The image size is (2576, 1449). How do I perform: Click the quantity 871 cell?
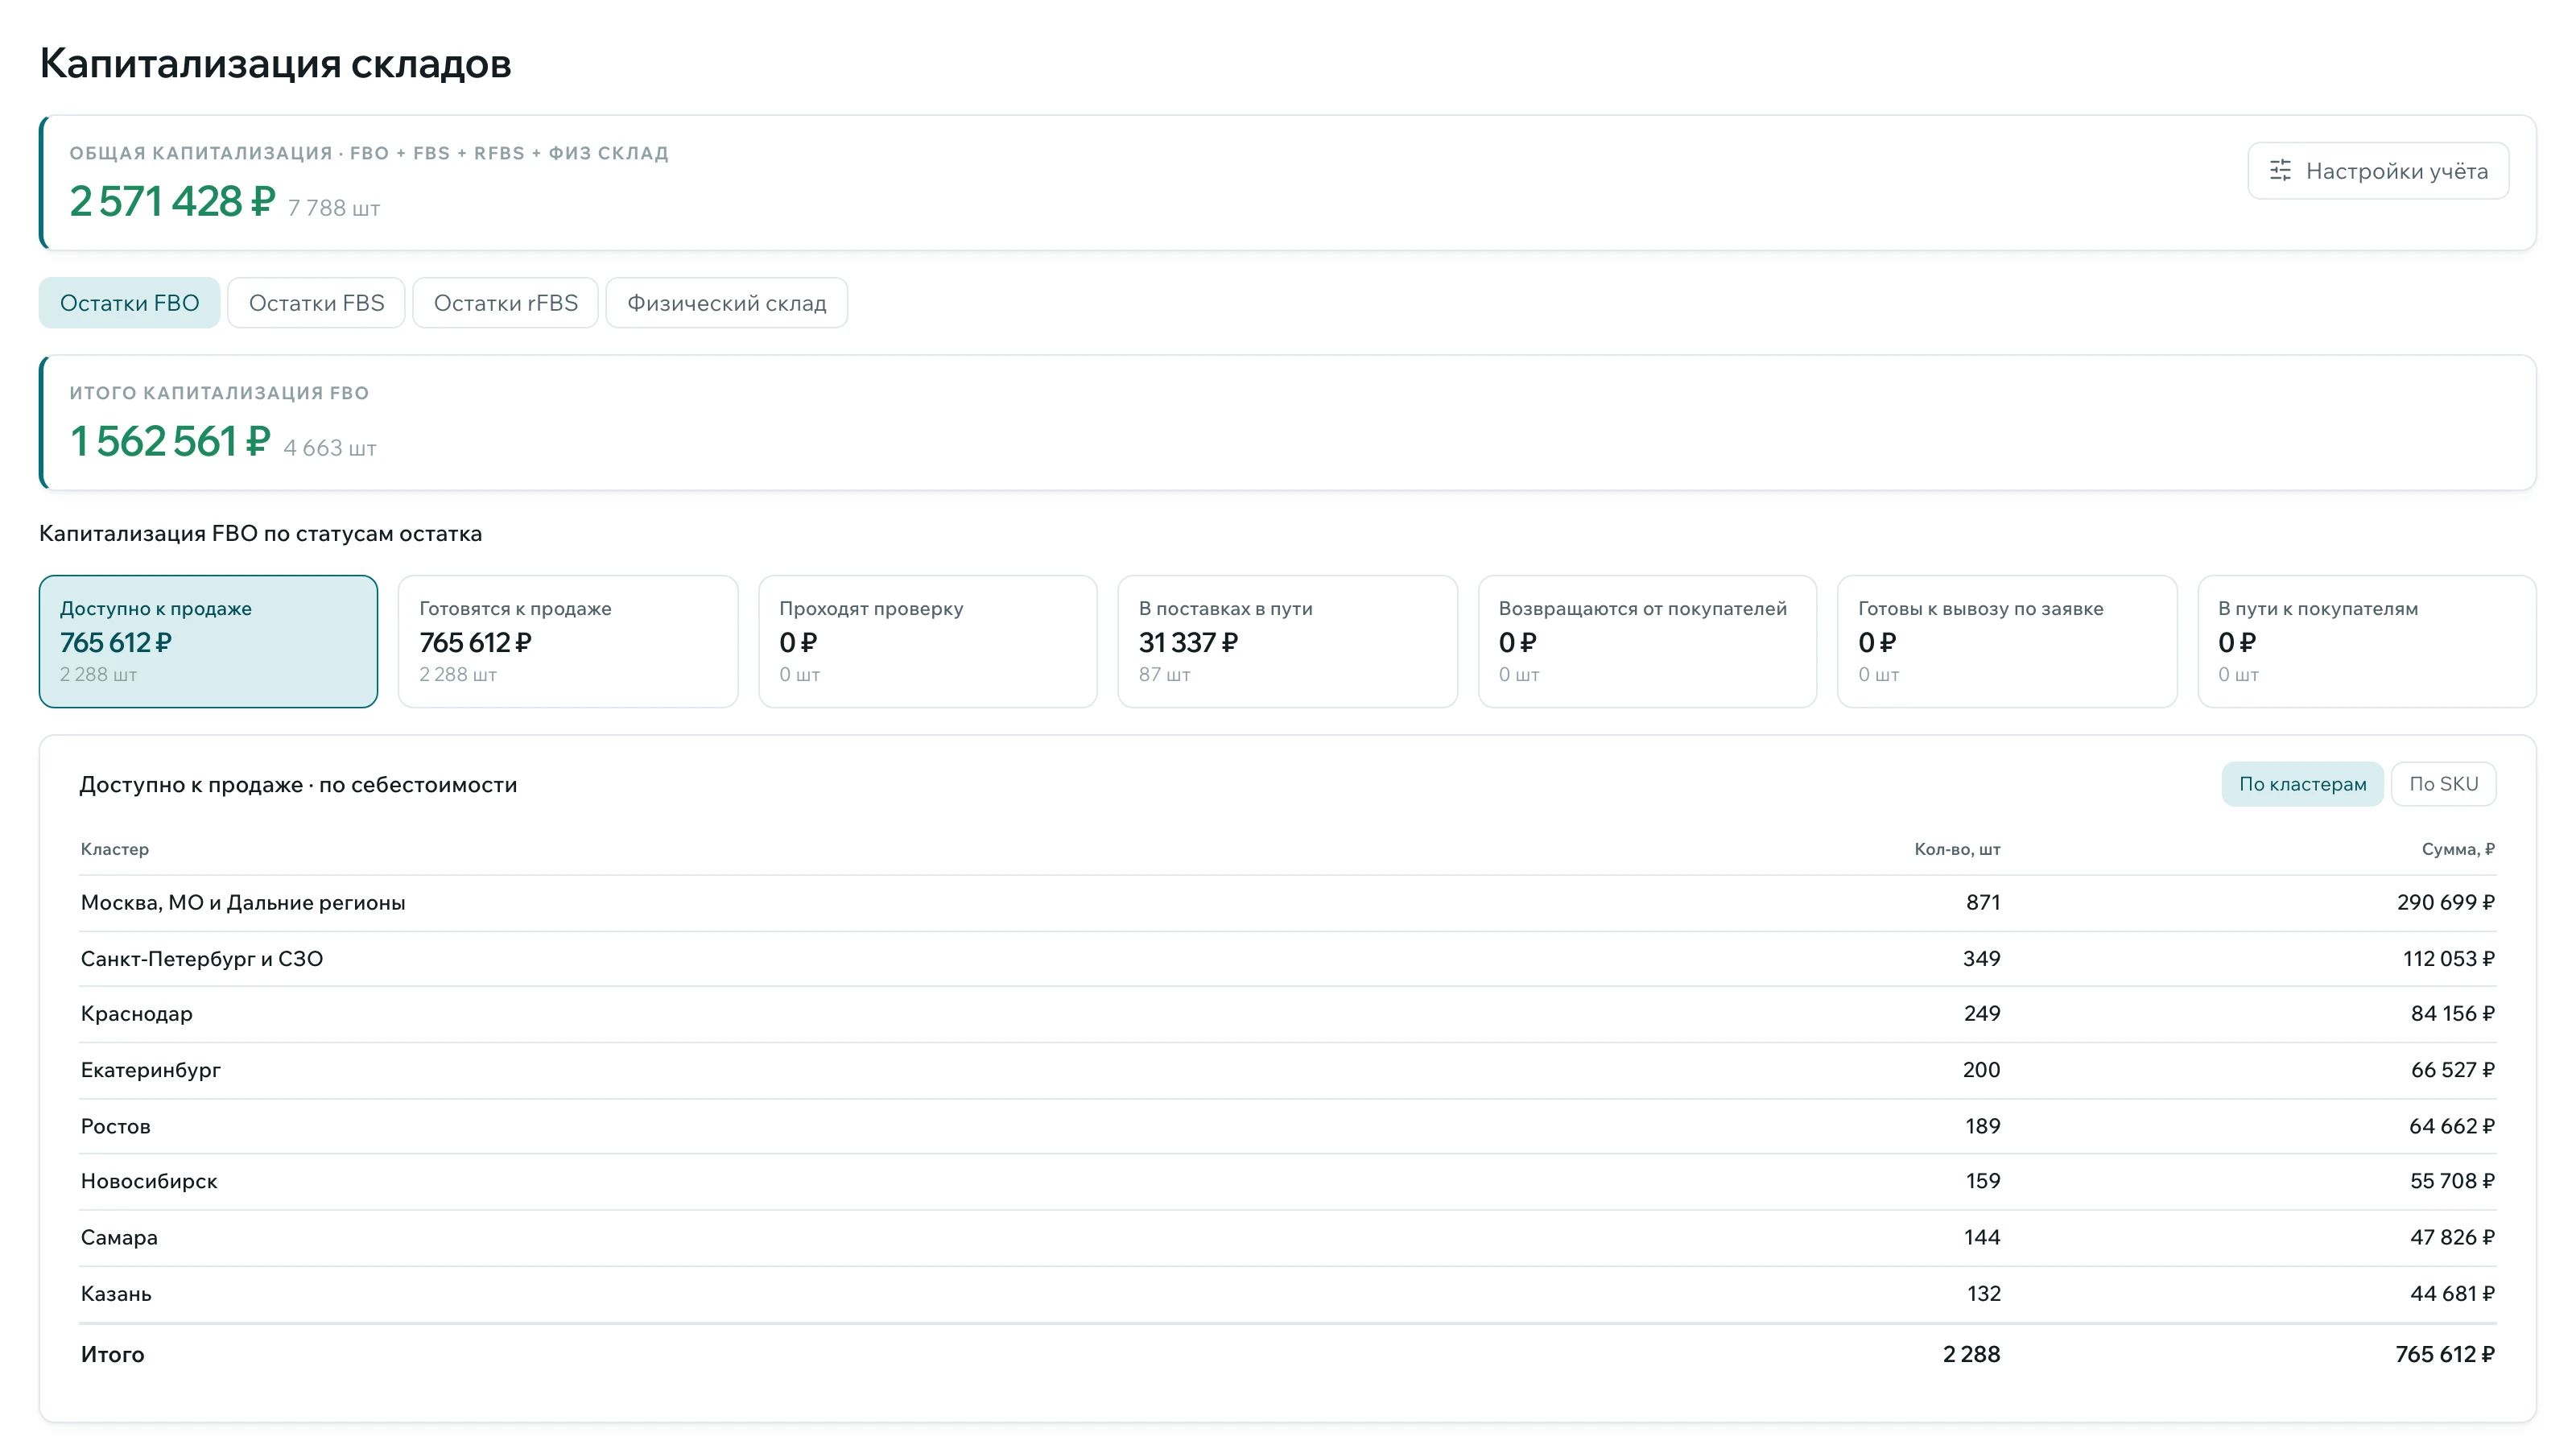tap(1983, 903)
